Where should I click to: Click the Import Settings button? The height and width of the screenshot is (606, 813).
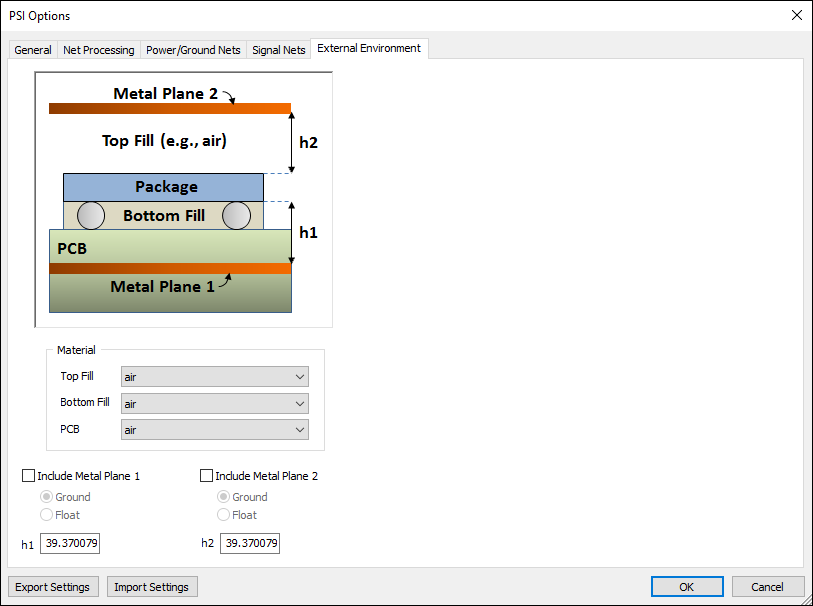click(151, 586)
